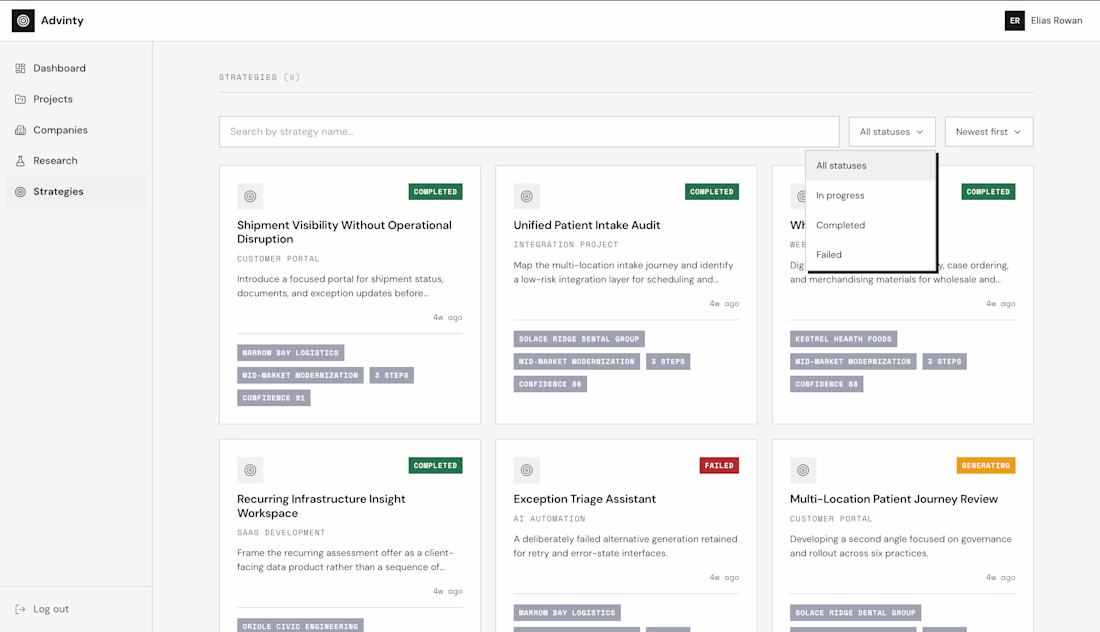Click the Strategies target icon in sidebar
The height and width of the screenshot is (632, 1100).
[x=20, y=191]
